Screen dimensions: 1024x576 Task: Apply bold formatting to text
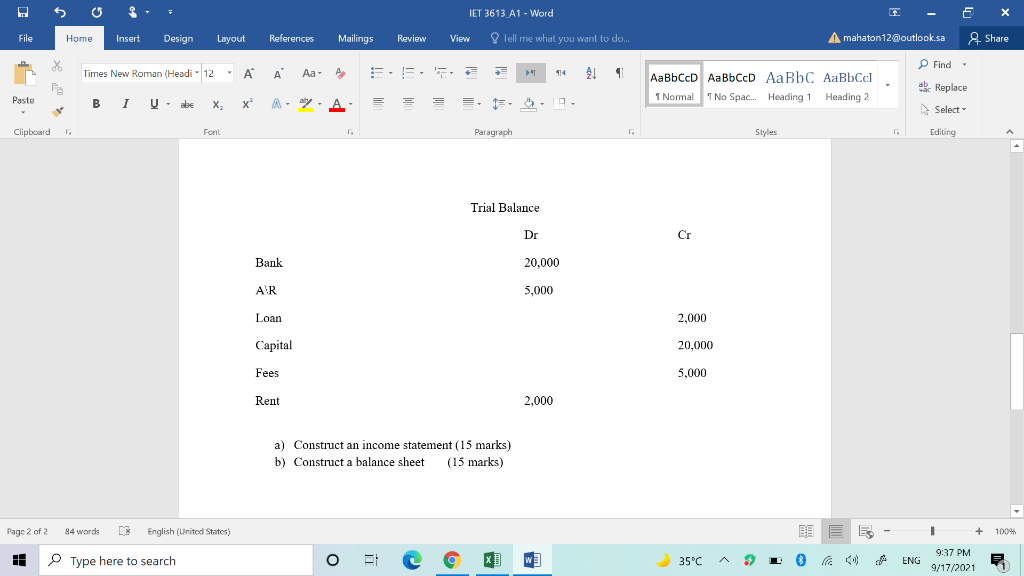click(96, 103)
